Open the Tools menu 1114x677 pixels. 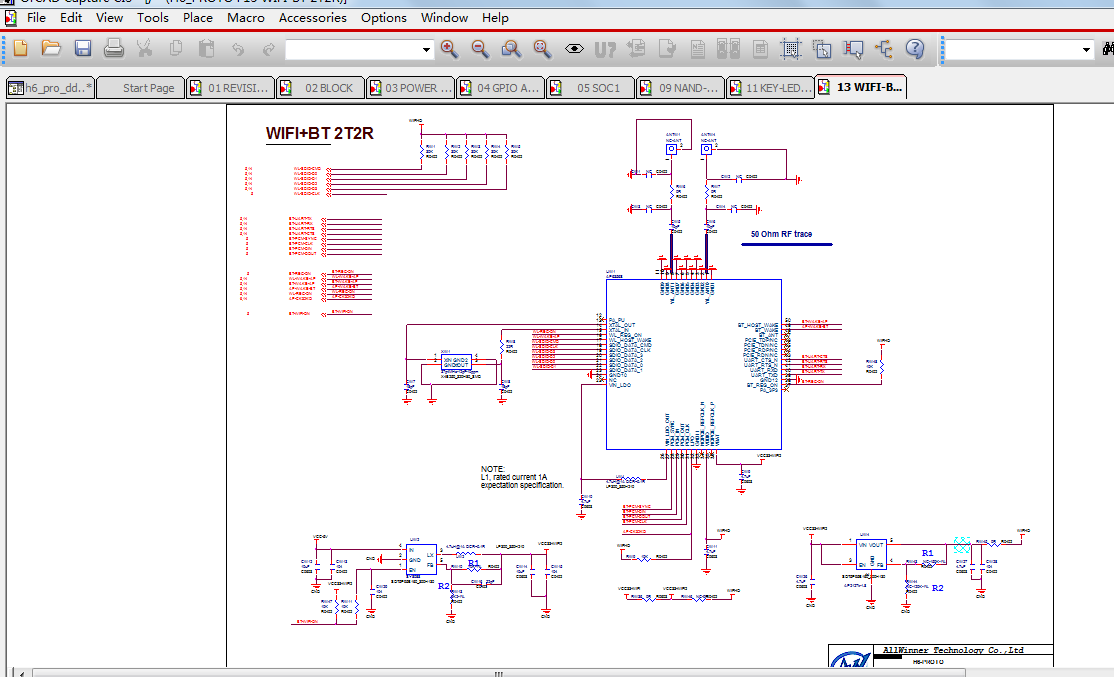[x=153, y=18]
